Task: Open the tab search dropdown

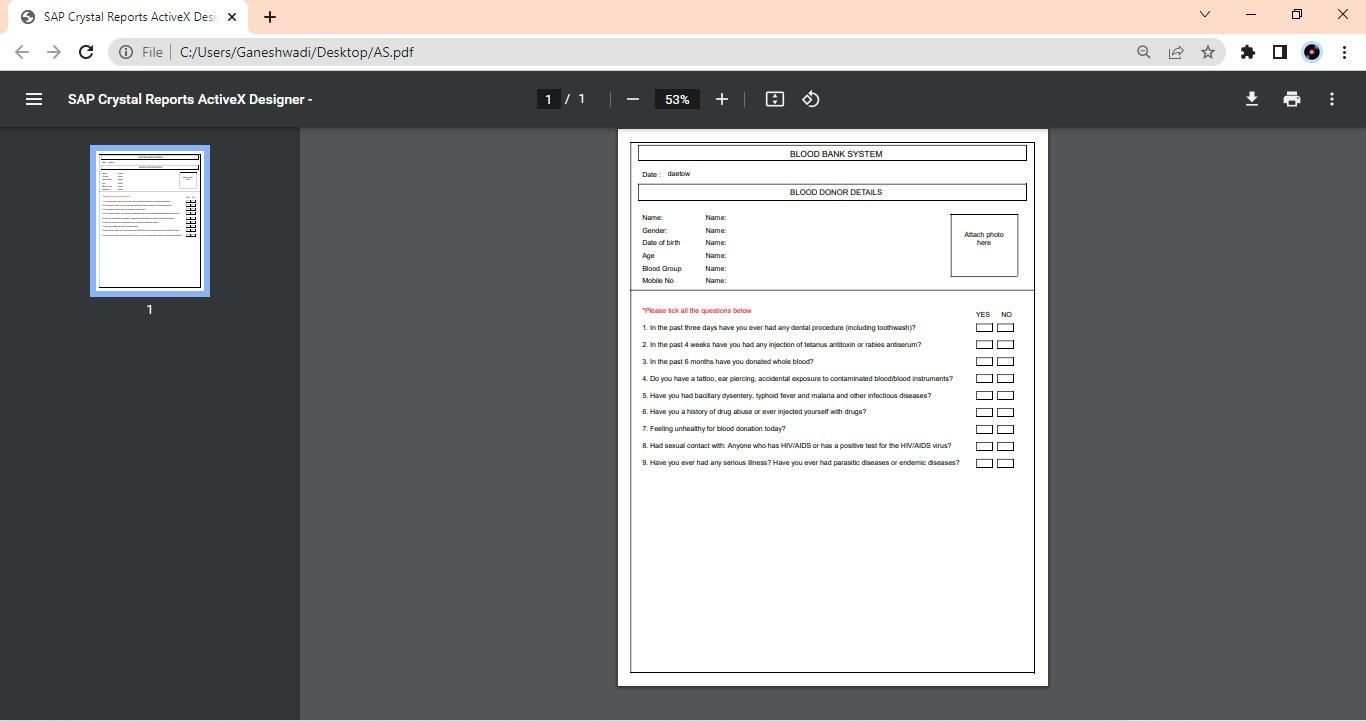Action: pos(1205,14)
